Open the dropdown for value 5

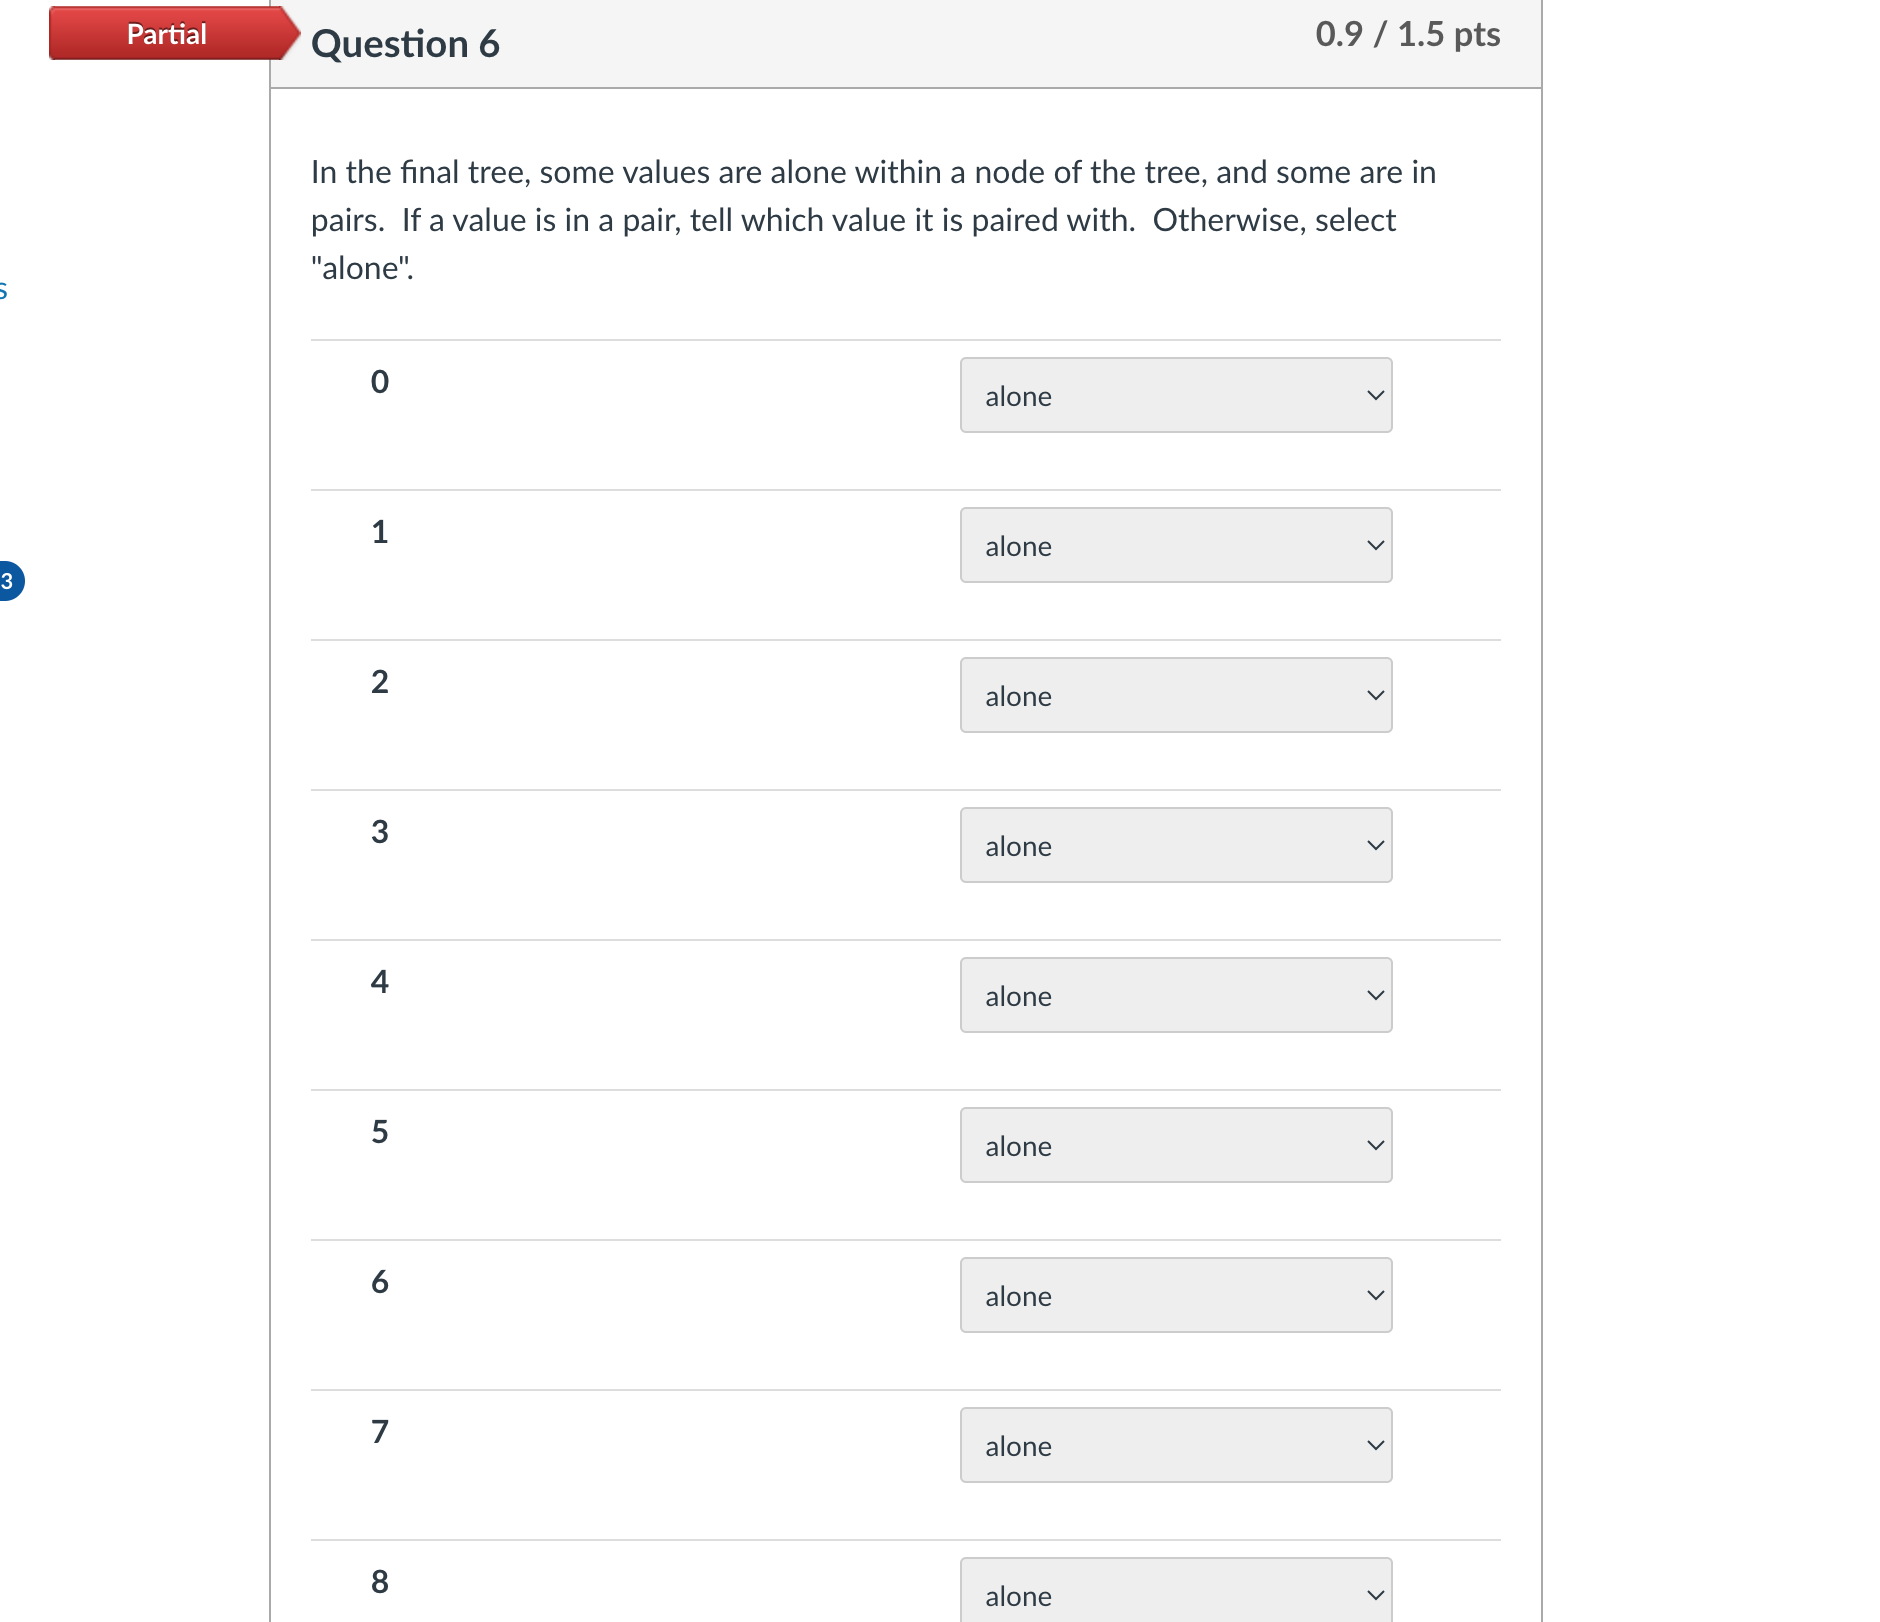[1176, 1145]
